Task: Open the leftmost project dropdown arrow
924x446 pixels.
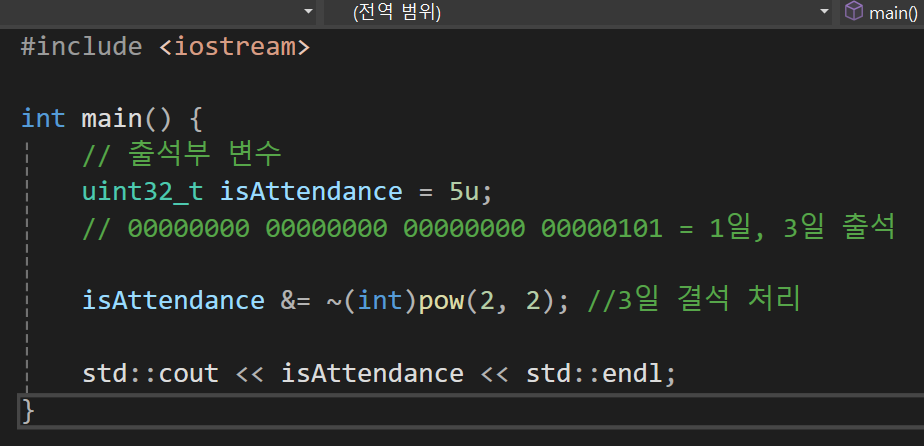Action: click(309, 11)
